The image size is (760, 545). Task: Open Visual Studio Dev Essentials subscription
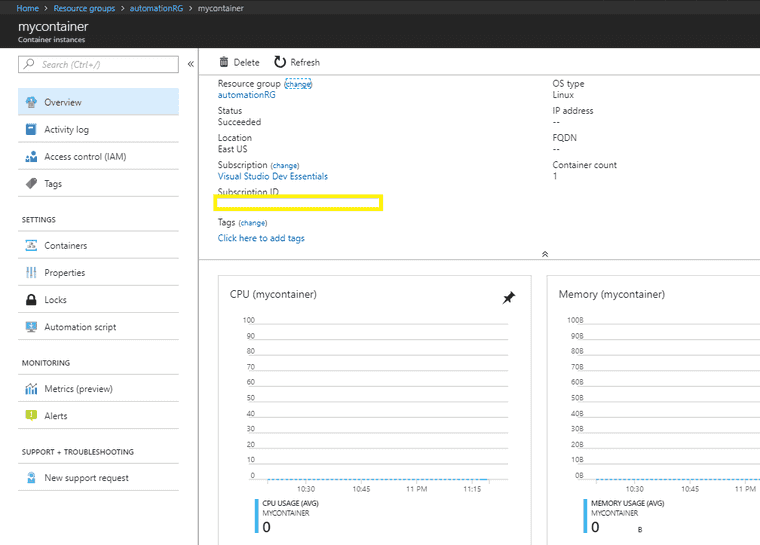coord(272,176)
